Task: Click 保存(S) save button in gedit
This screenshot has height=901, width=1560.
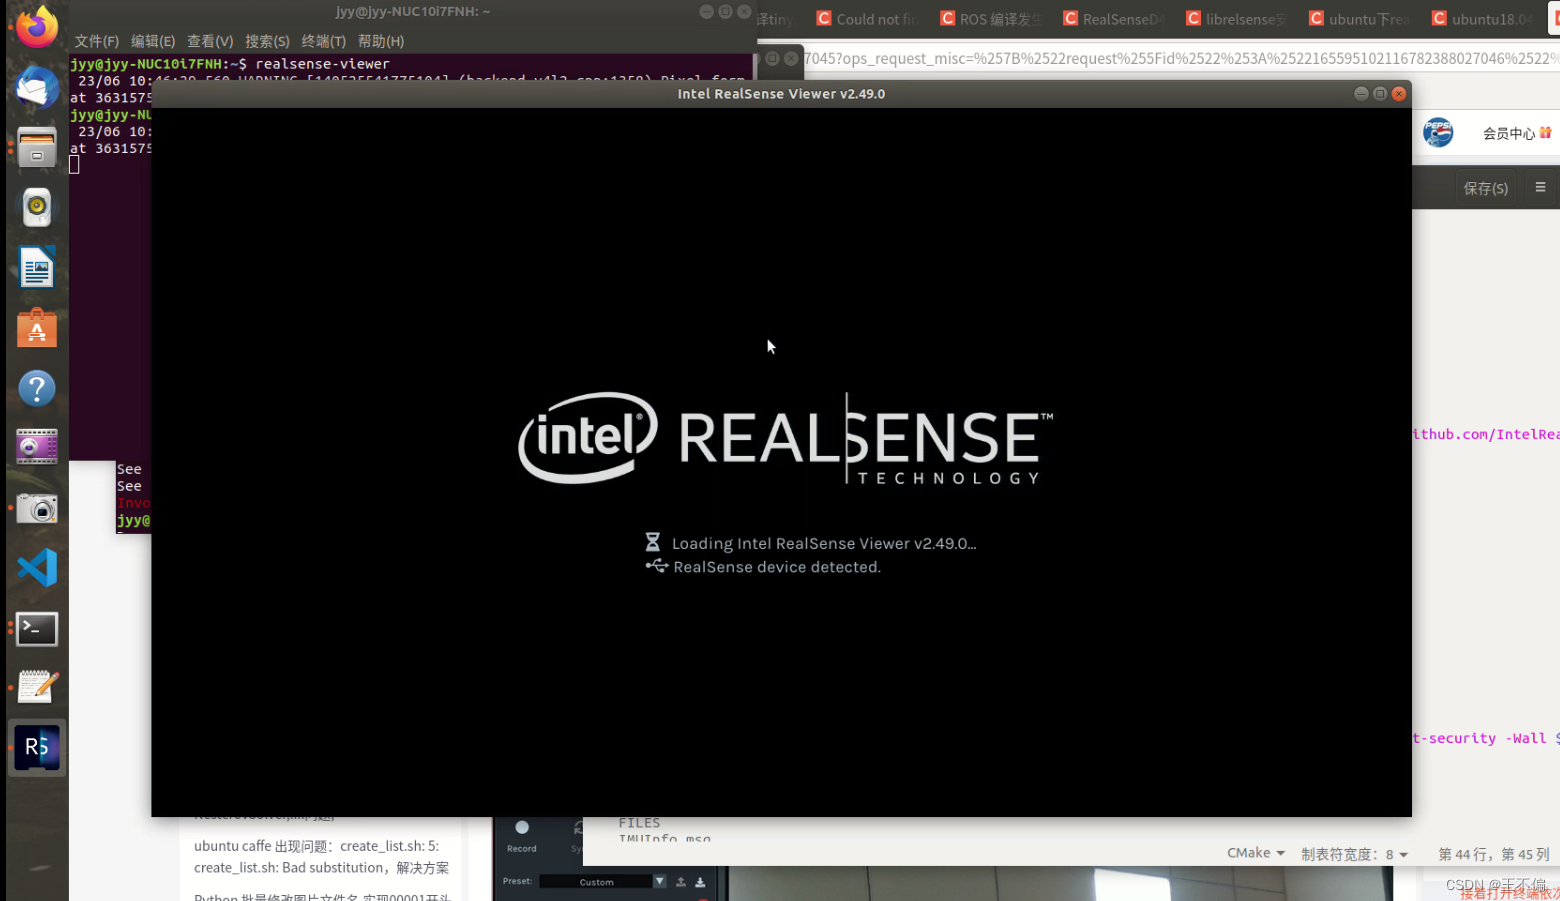Action: [x=1485, y=188]
